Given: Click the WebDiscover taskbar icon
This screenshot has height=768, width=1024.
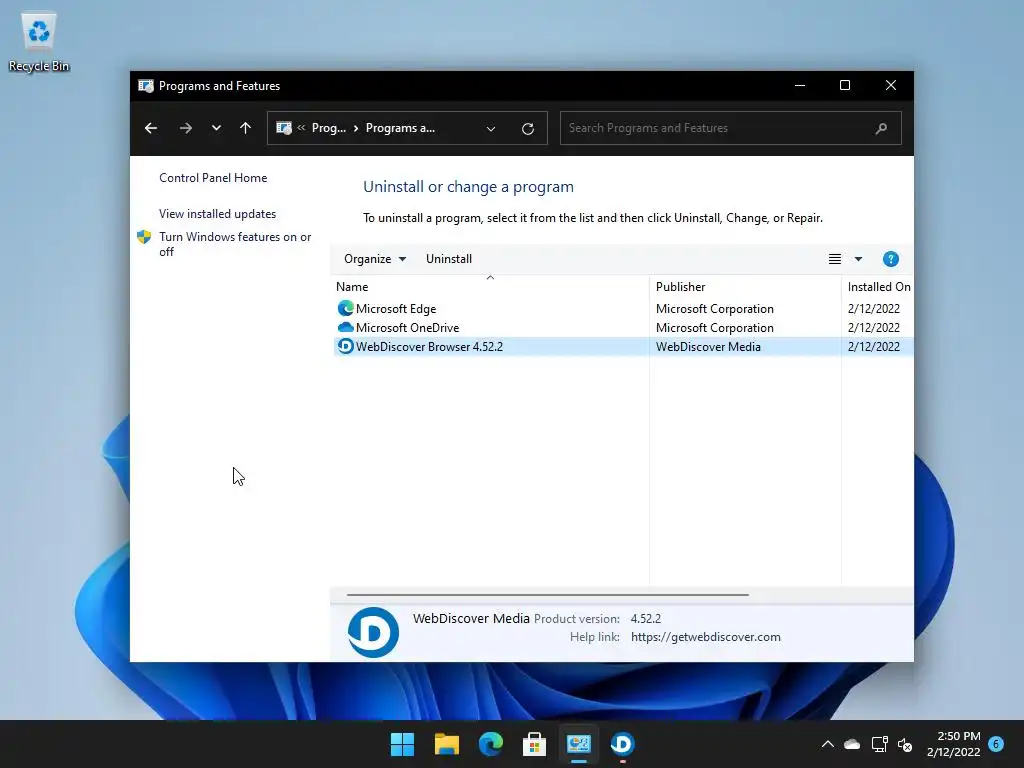Looking at the screenshot, I should click(x=622, y=744).
